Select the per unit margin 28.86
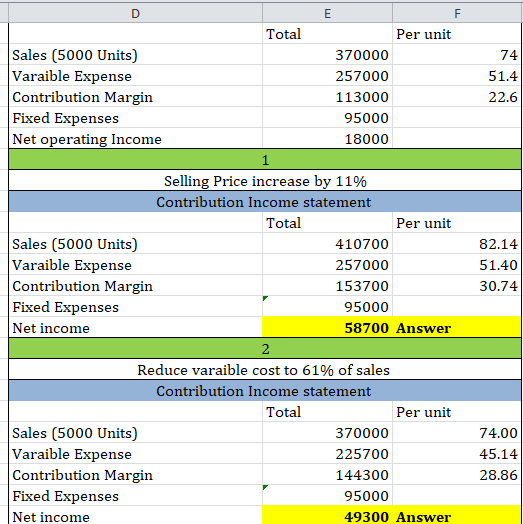The image size is (523, 524). pyautogui.click(x=457, y=475)
